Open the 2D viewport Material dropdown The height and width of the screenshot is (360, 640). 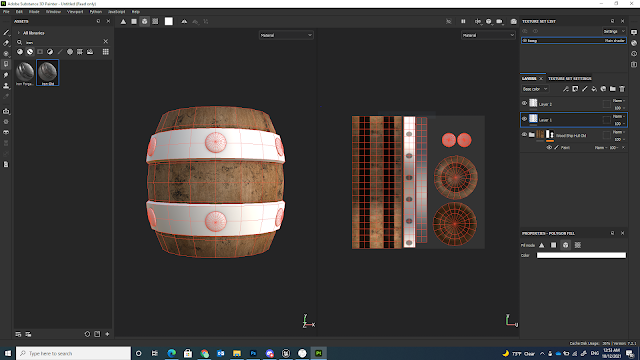click(x=488, y=35)
